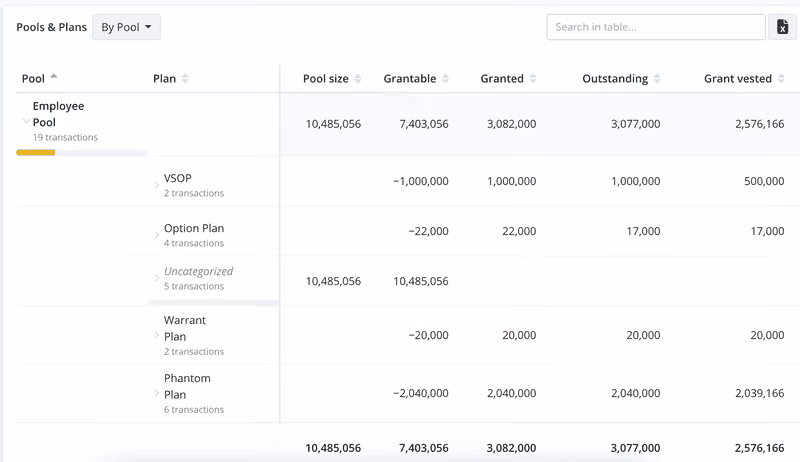The width and height of the screenshot is (800, 462).
Task: Export table using the Excel icon
Action: pos(782,27)
